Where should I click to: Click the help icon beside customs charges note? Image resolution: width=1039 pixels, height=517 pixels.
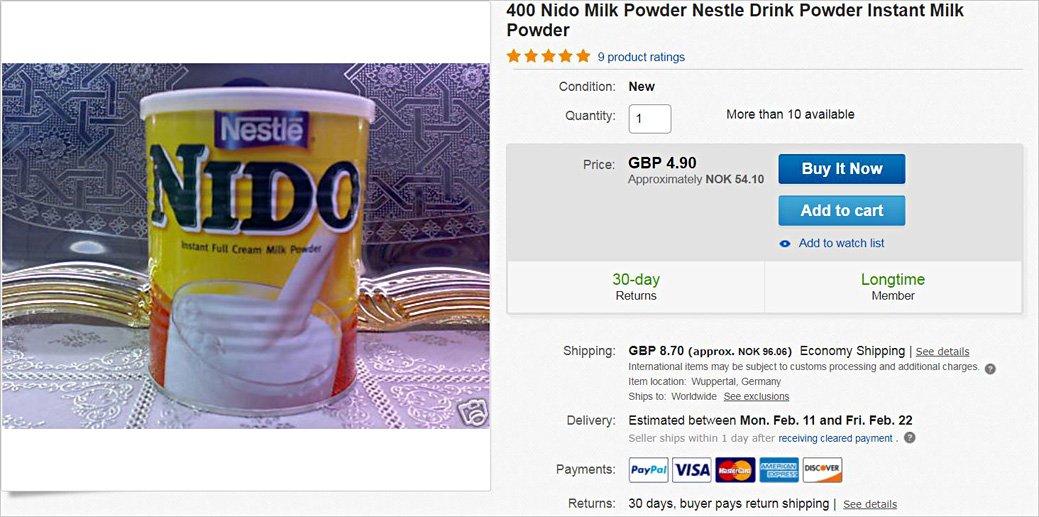click(990, 368)
